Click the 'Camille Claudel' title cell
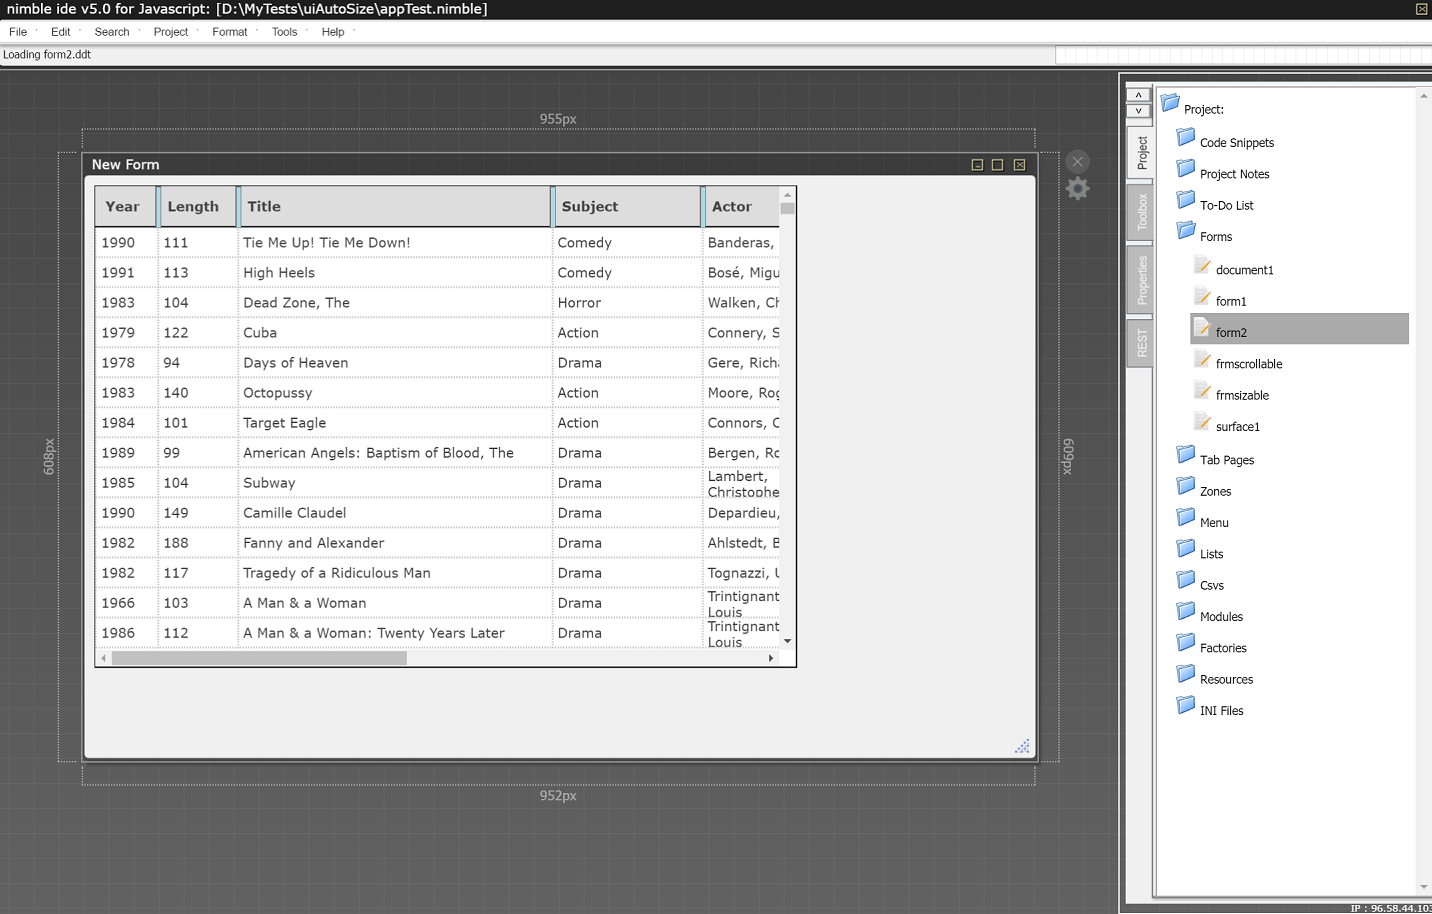The height and width of the screenshot is (914, 1432). [395, 513]
